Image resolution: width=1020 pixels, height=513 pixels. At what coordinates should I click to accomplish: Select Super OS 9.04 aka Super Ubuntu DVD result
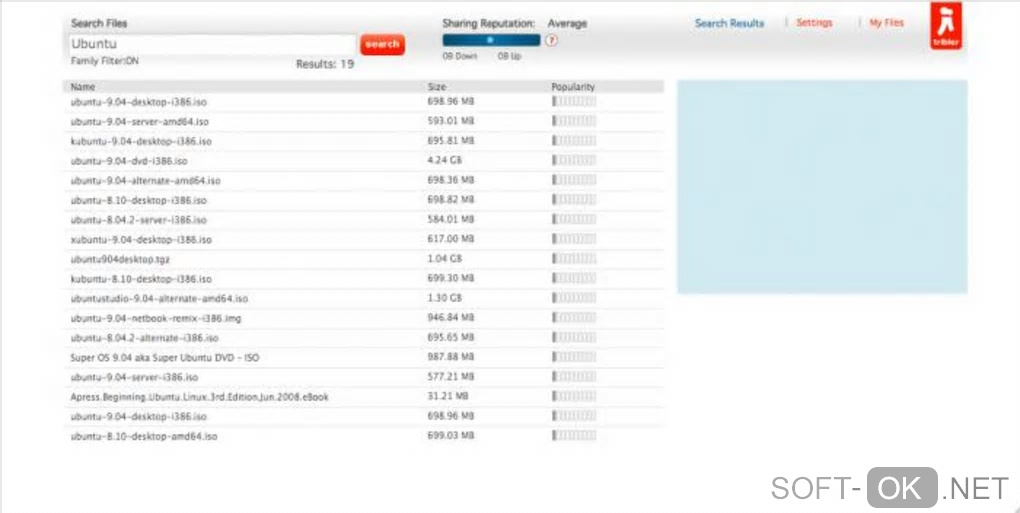(363, 357)
